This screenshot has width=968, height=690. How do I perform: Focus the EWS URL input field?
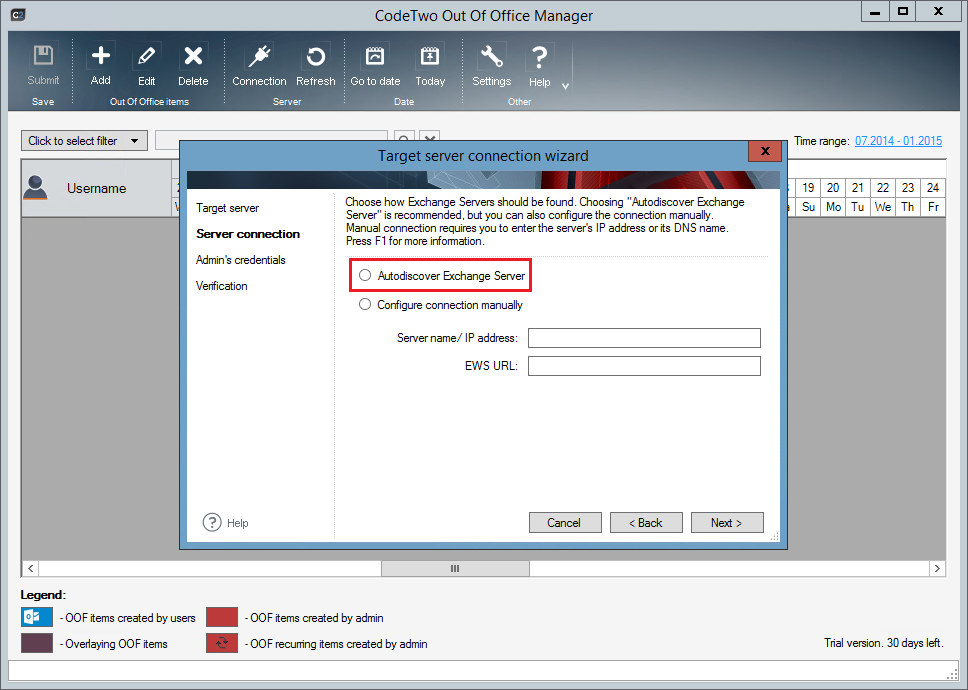pos(644,366)
